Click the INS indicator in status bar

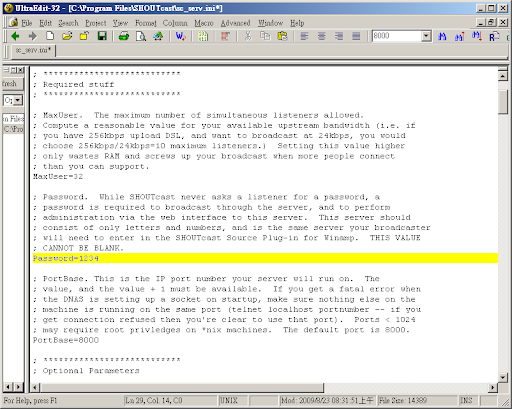[x=467, y=400]
